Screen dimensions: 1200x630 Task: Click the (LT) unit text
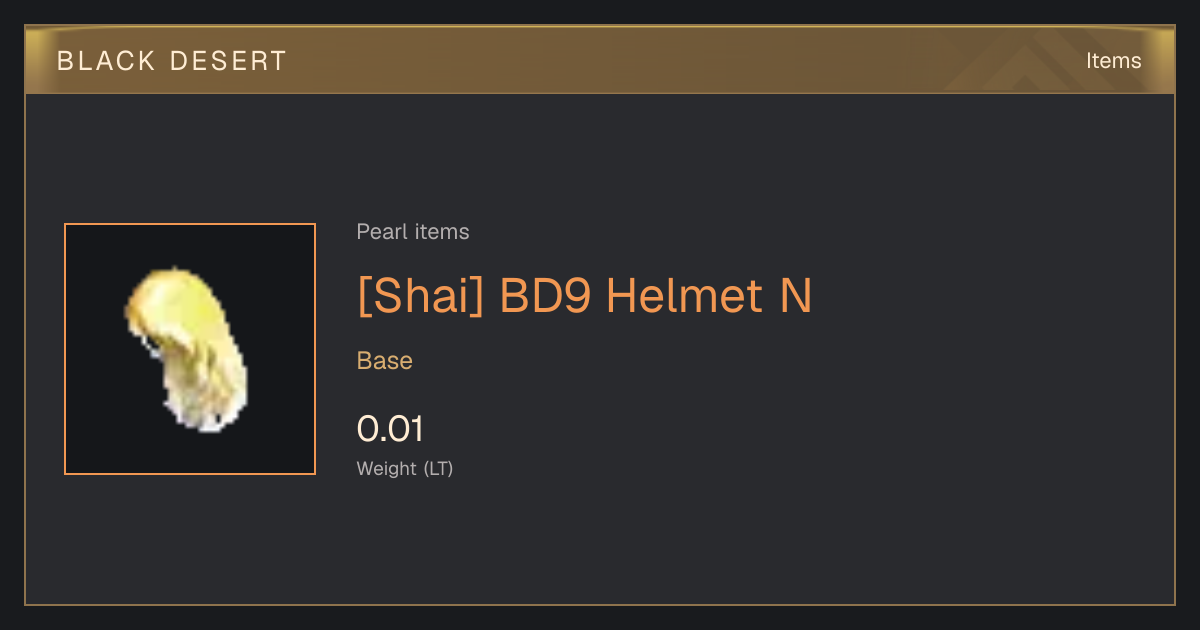click(x=438, y=468)
